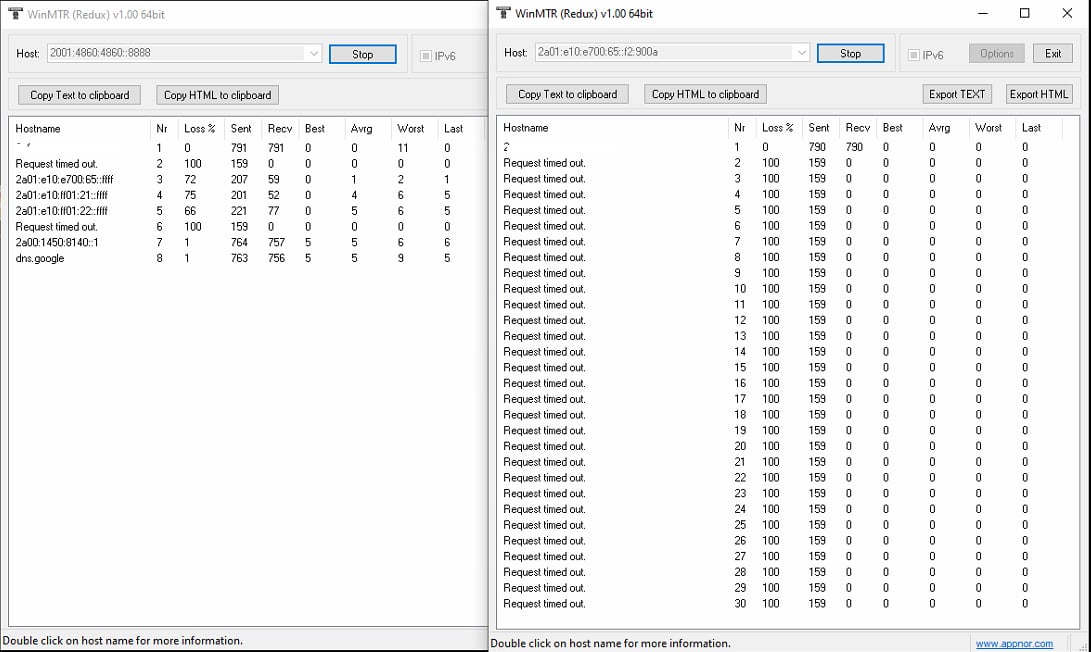Copy HTML to clipboard in the right window
This screenshot has width=1091, height=652.
pyautogui.click(x=705, y=94)
